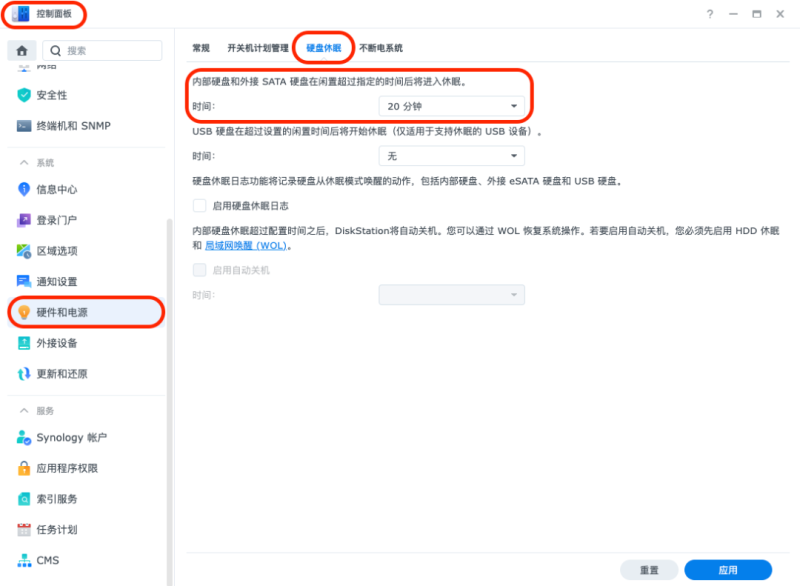
Task: Select the 硬盘休眠 tab
Action: tap(323, 48)
